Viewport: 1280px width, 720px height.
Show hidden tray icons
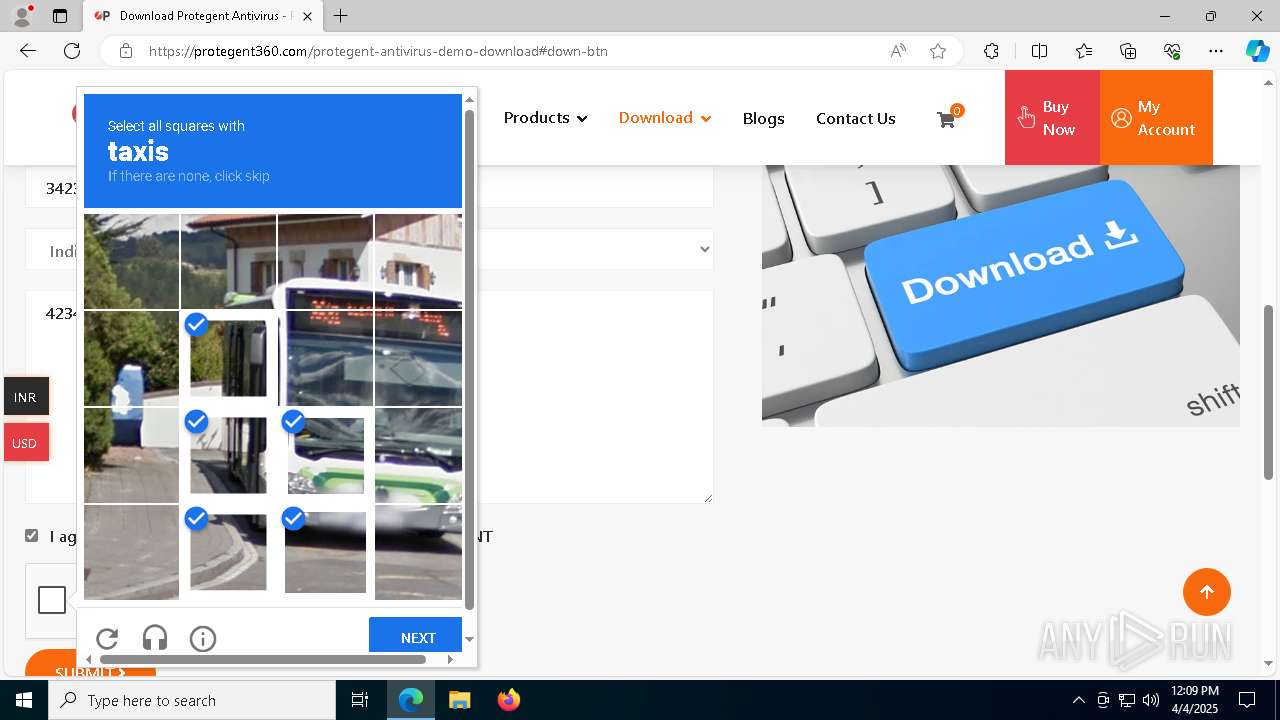tap(1078, 700)
